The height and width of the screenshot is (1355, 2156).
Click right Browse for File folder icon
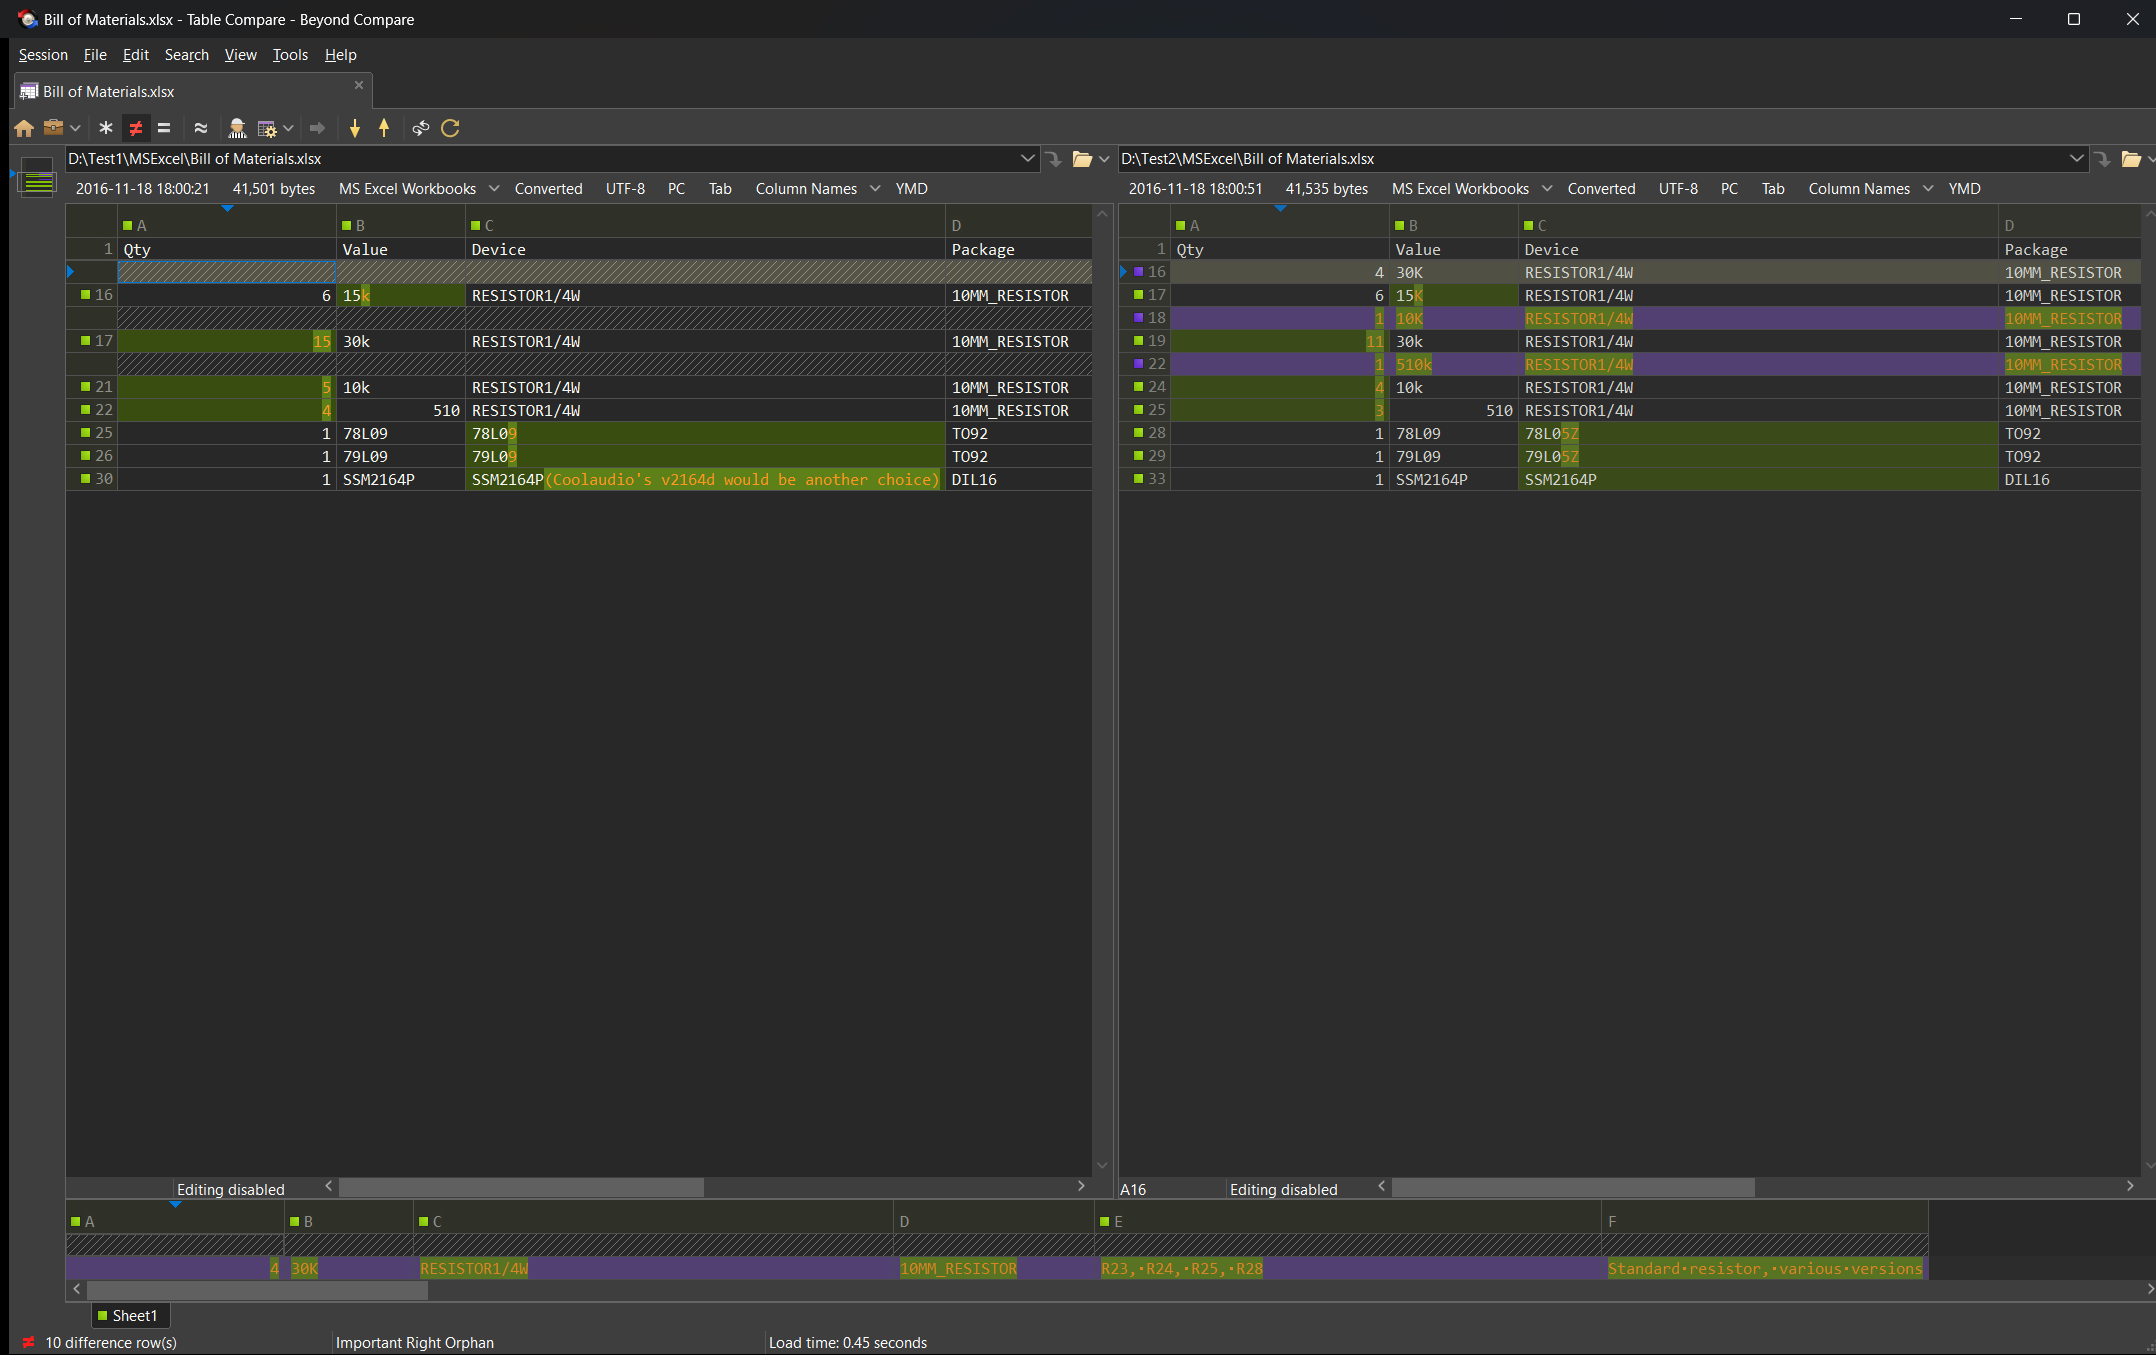tap(2131, 159)
